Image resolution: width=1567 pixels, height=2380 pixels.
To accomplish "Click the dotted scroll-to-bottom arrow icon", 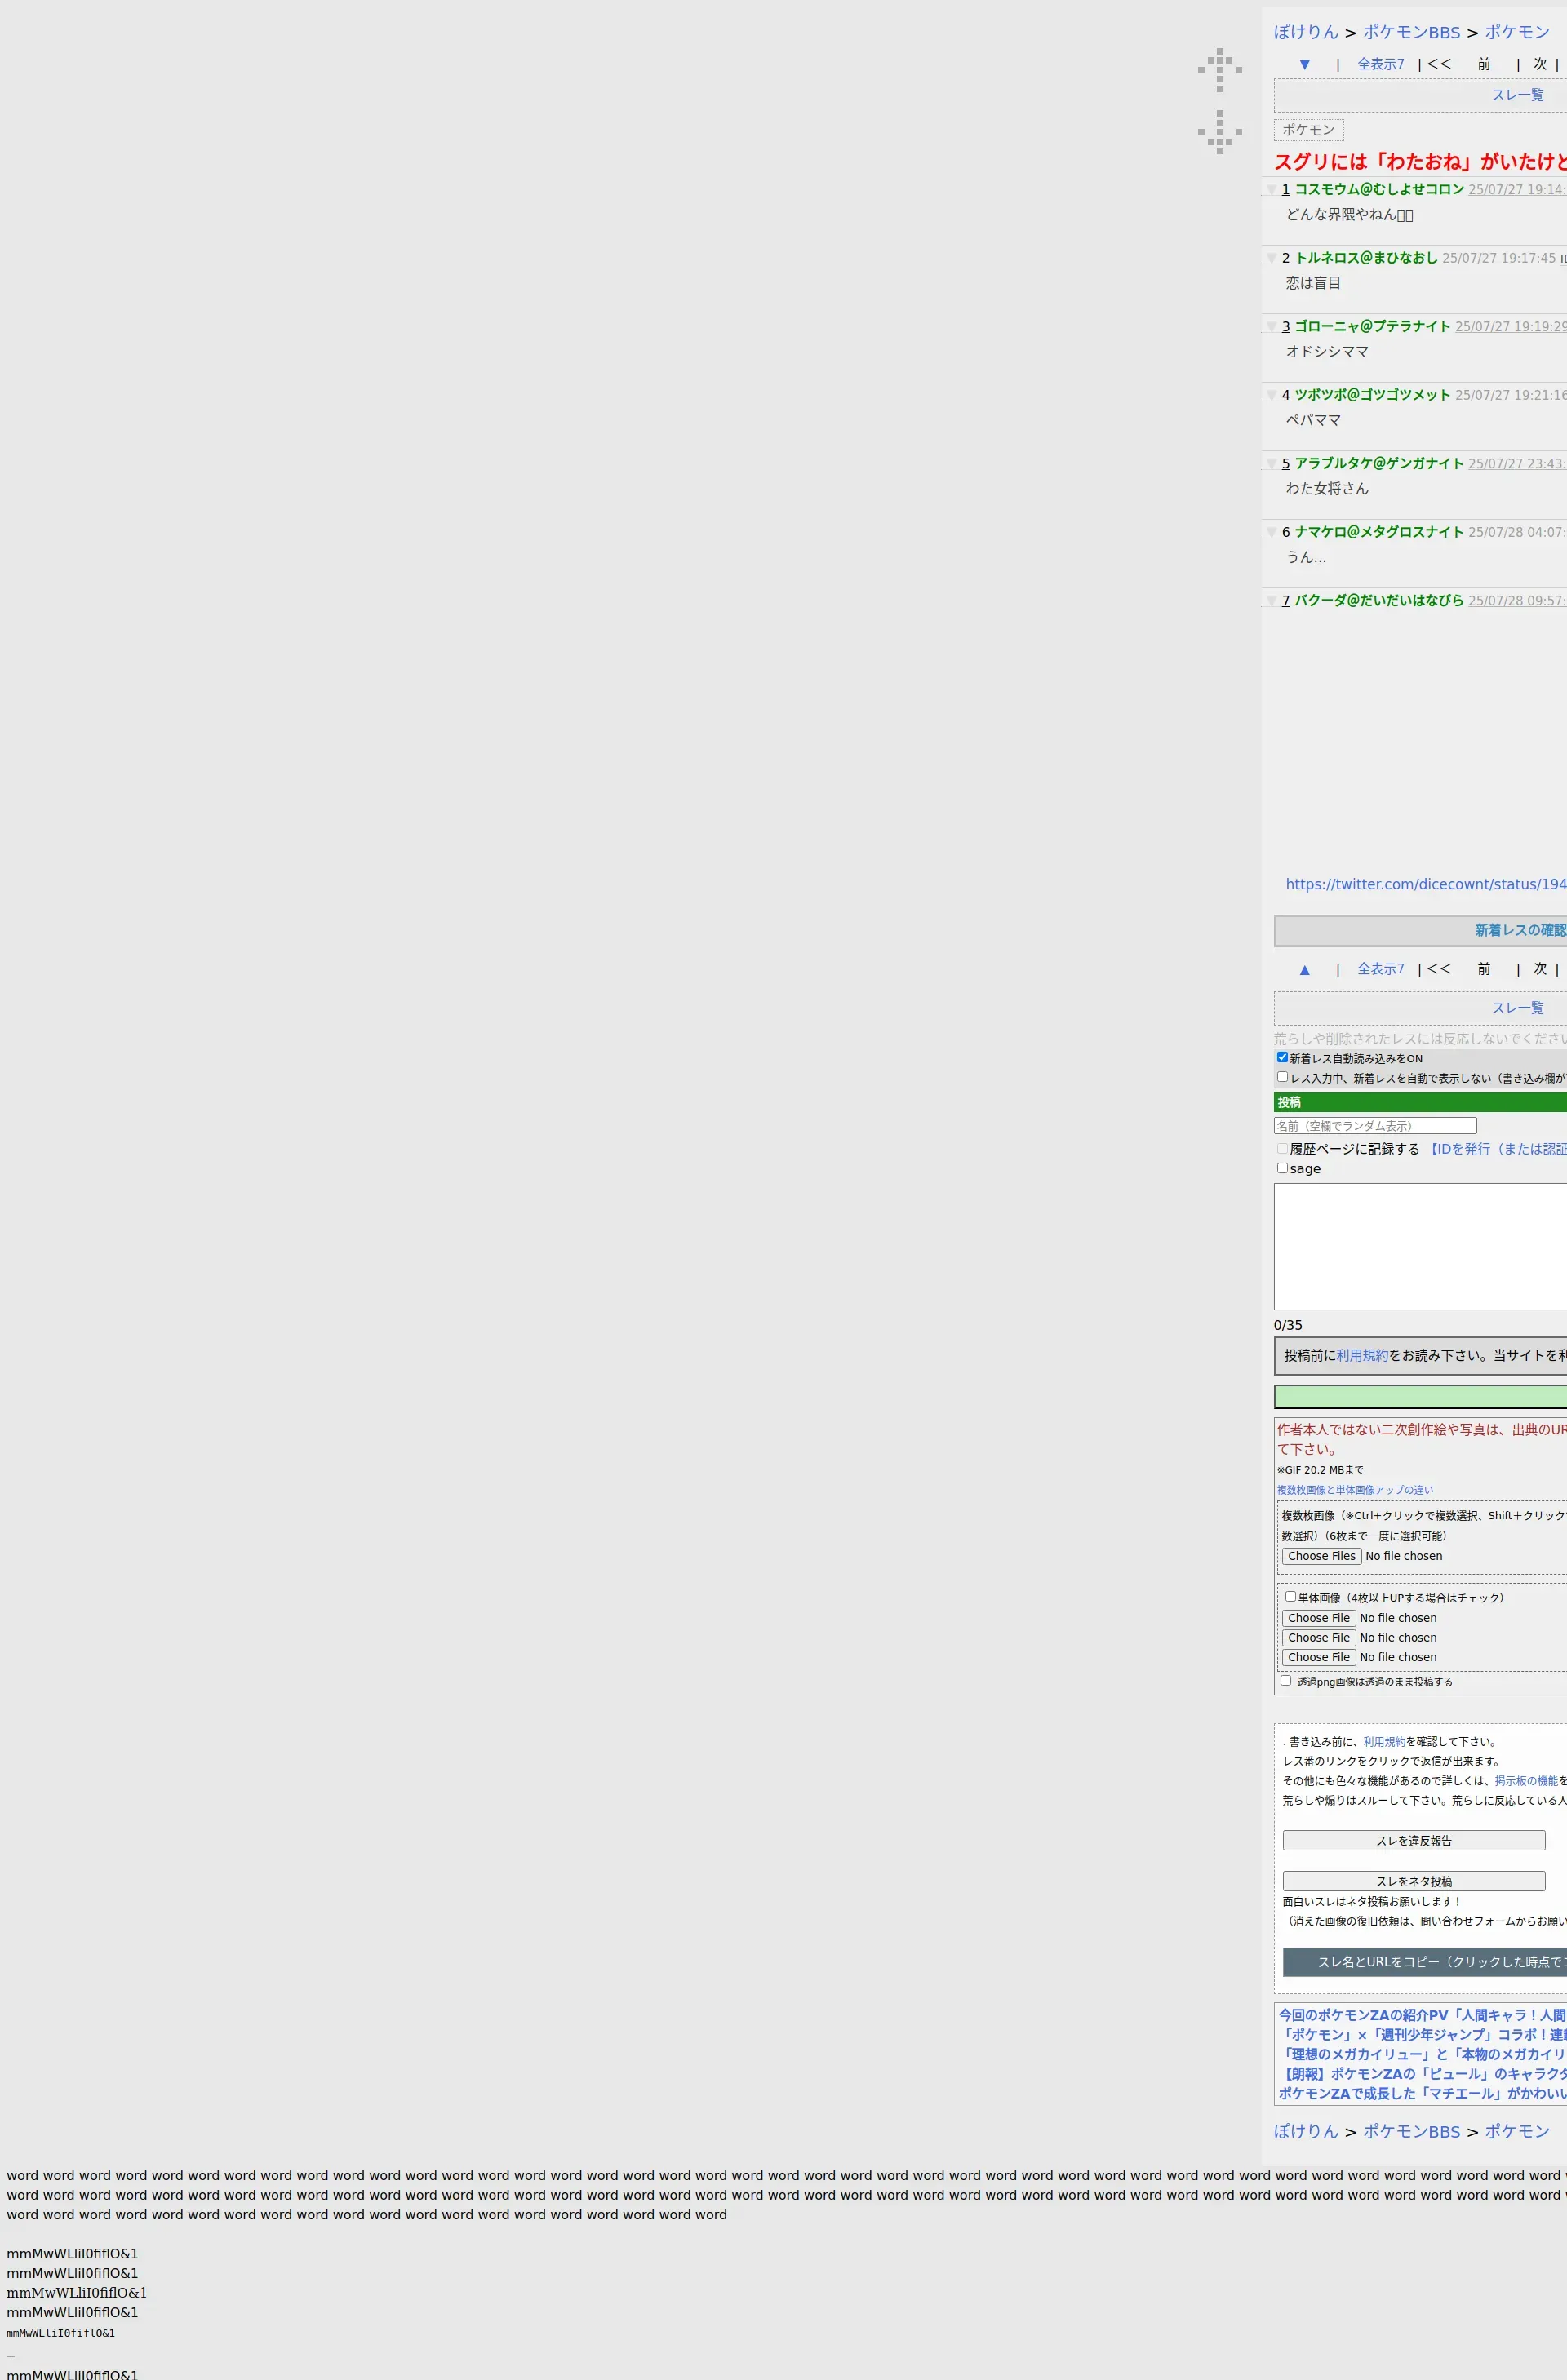I will point(1219,131).
